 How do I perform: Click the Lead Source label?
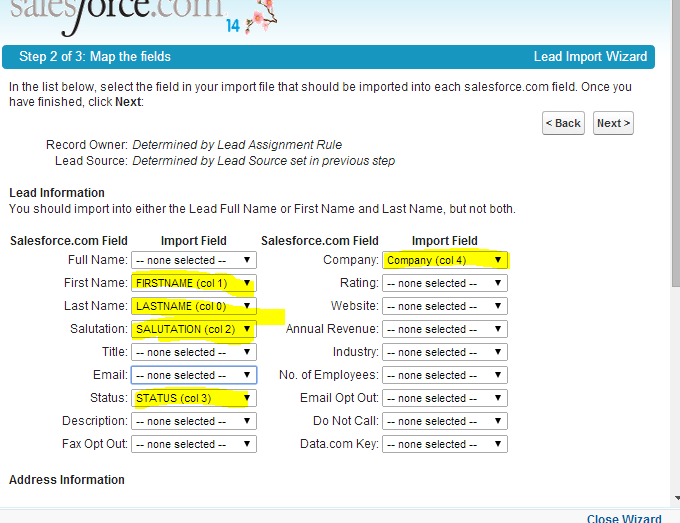(x=91, y=161)
